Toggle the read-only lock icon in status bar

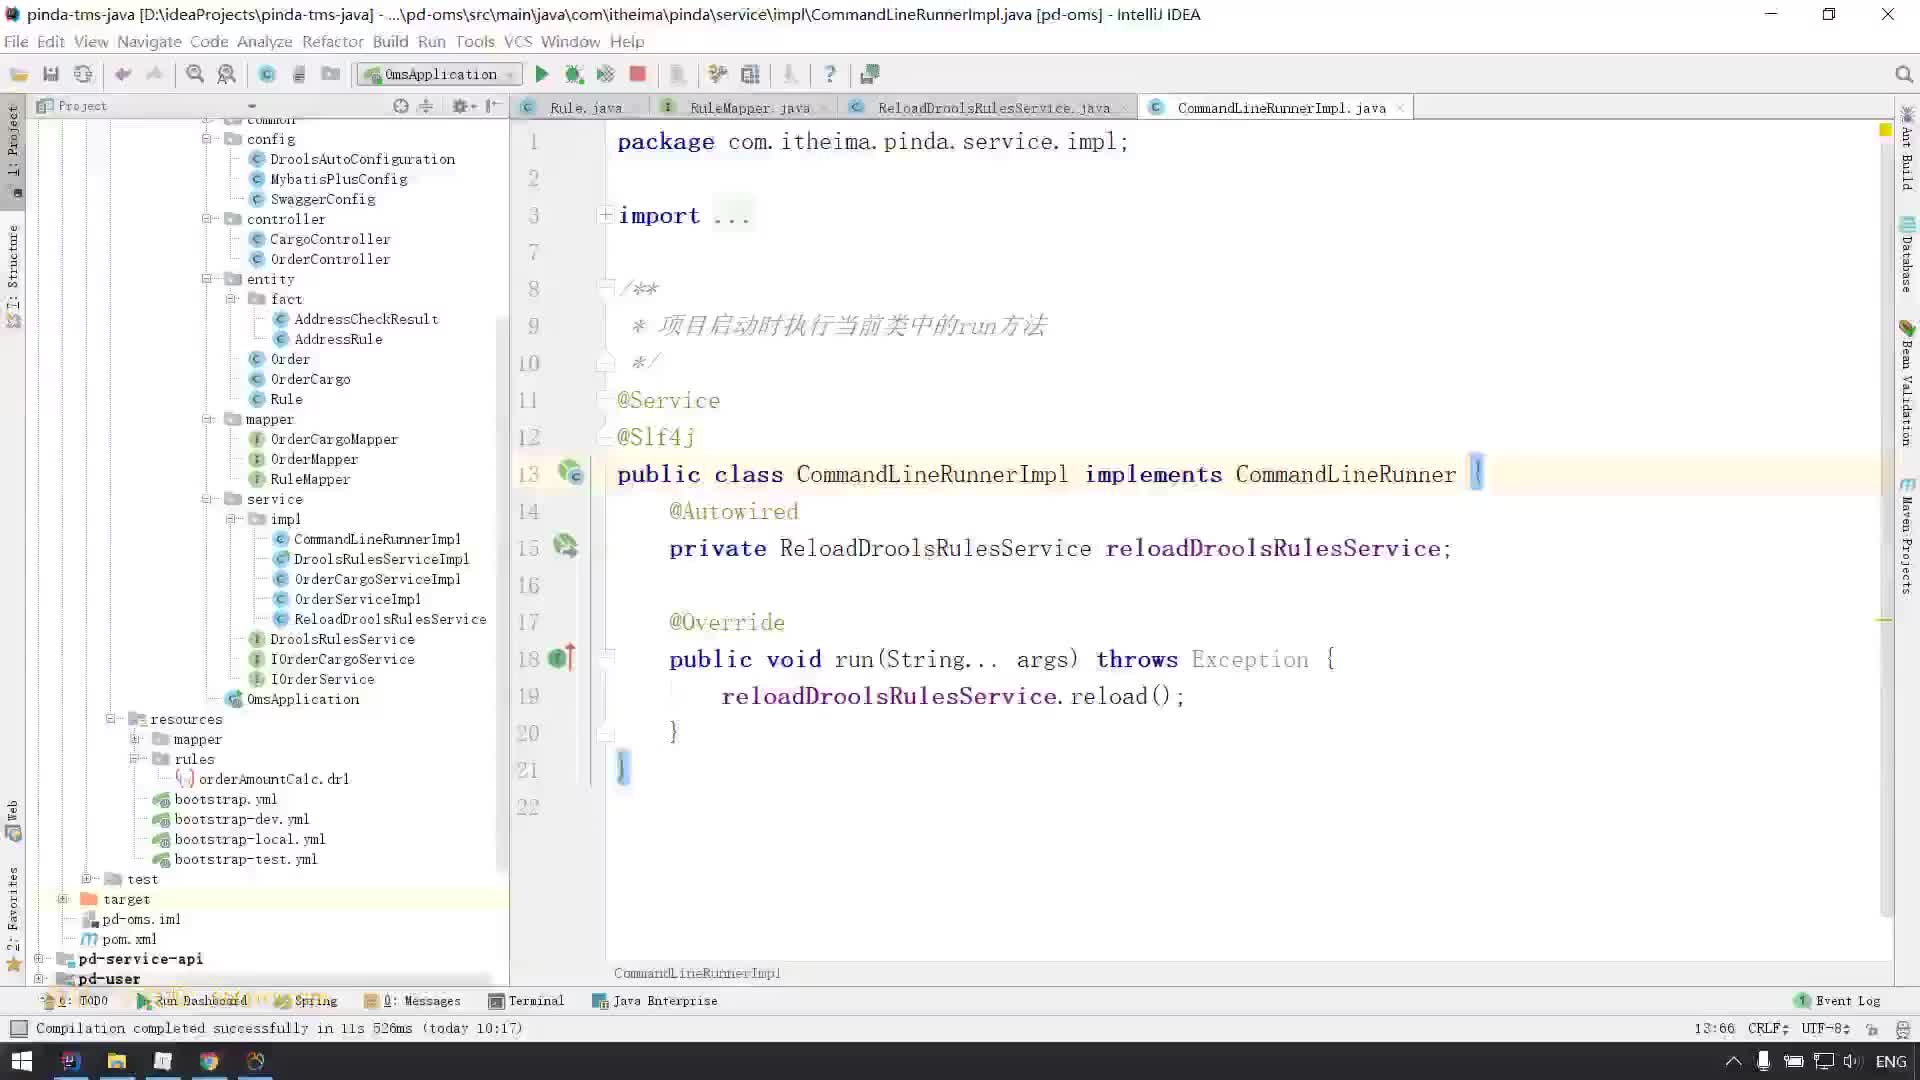click(1872, 1028)
